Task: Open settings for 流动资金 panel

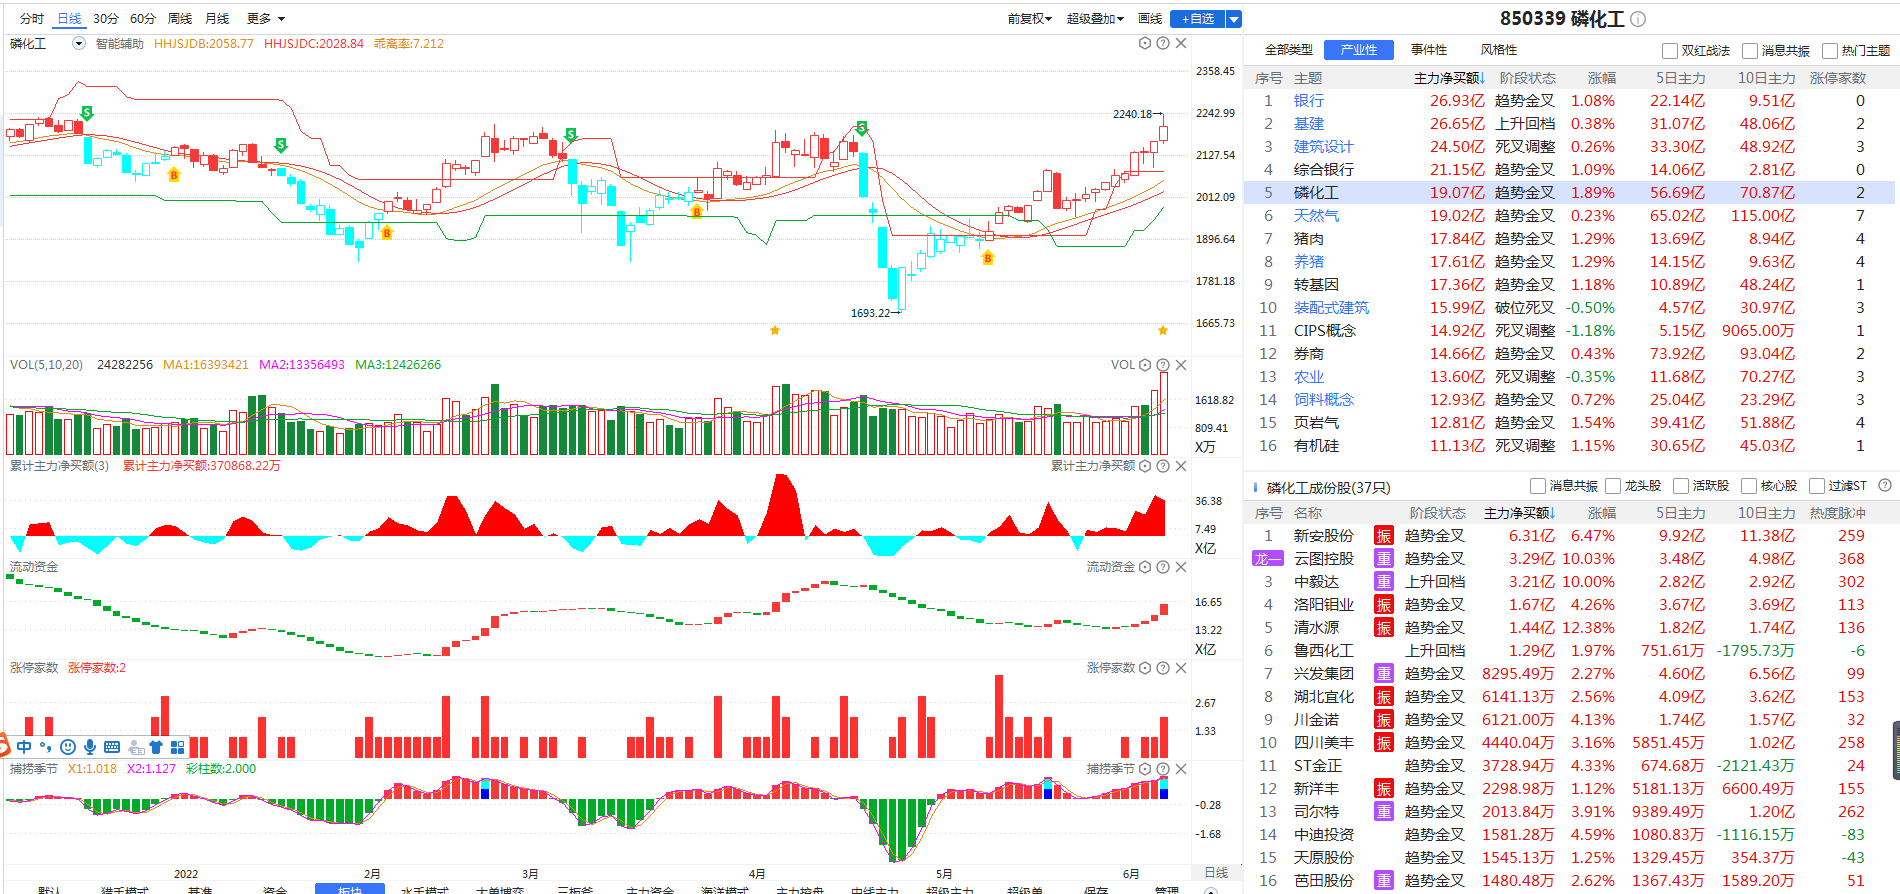Action: click(1145, 567)
